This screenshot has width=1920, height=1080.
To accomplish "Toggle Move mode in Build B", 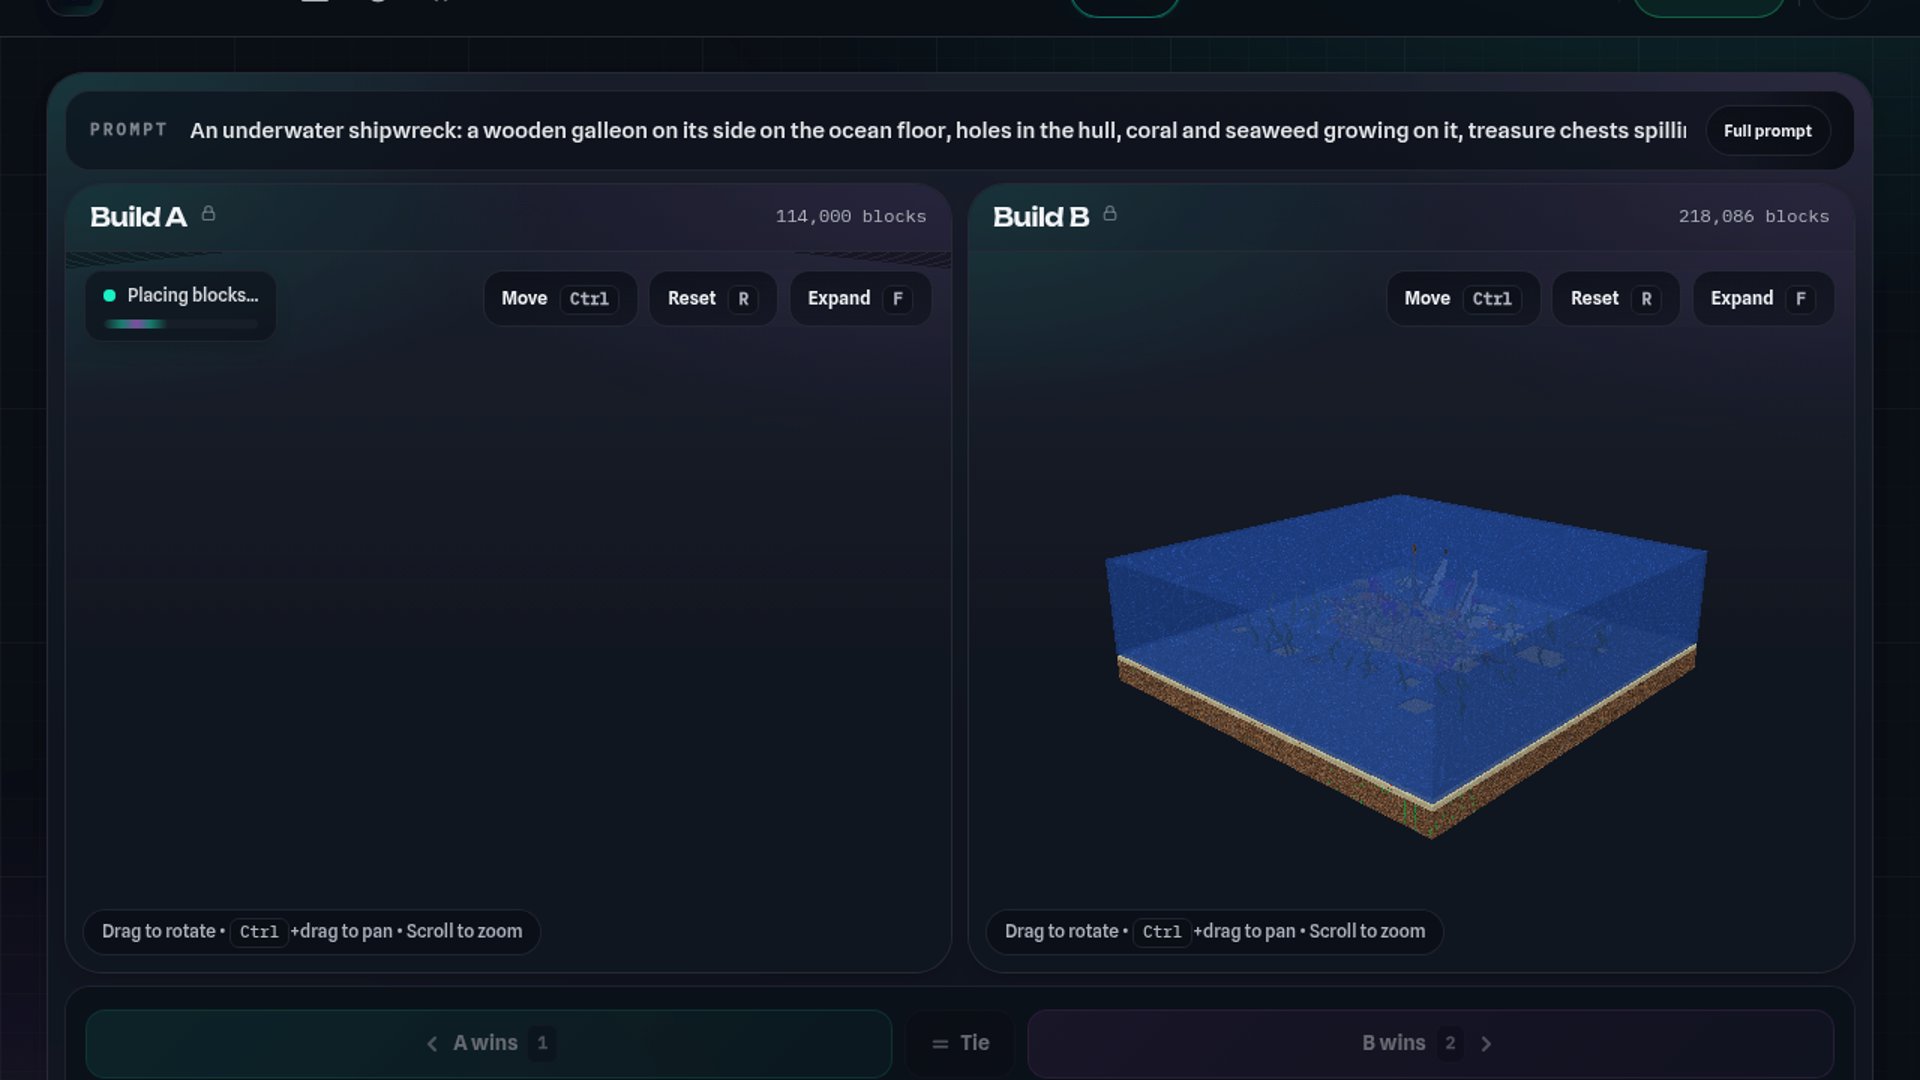I will pyautogui.click(x=1463, y=298).
